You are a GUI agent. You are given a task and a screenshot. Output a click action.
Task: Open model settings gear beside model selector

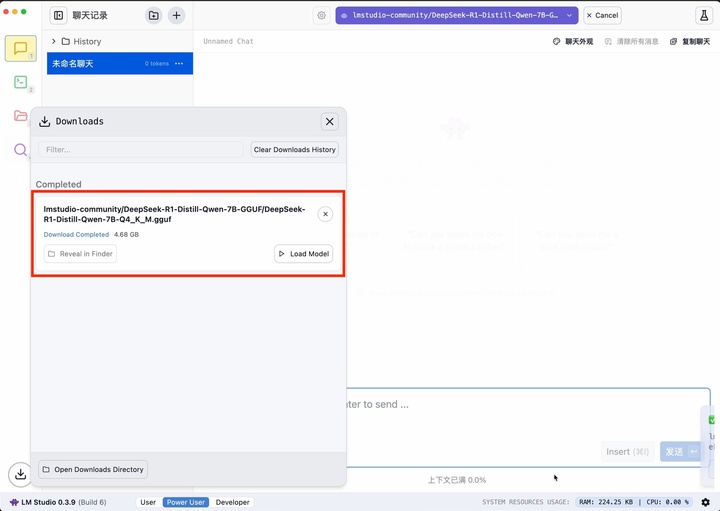pyautogui.click(x=321, y=15)
